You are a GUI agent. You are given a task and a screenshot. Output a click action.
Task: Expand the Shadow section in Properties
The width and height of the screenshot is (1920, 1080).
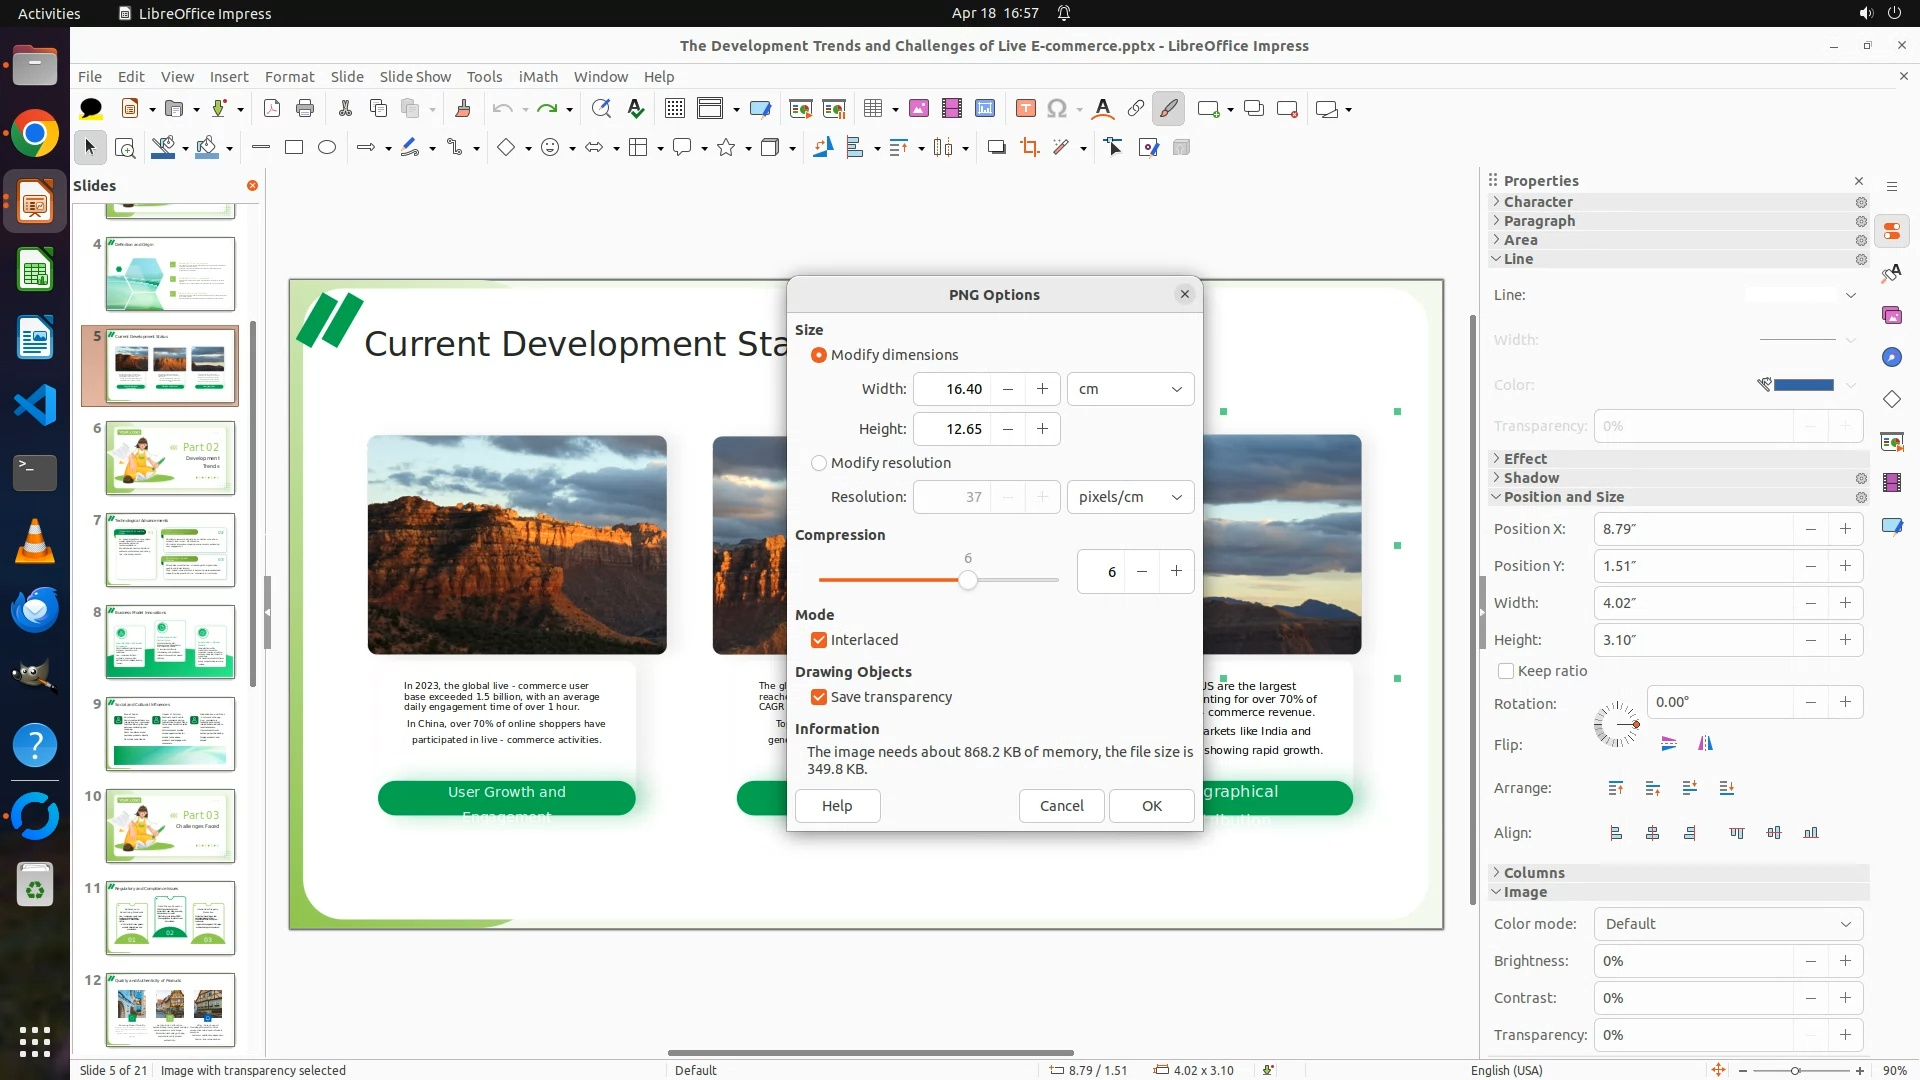click(1531, 478)
